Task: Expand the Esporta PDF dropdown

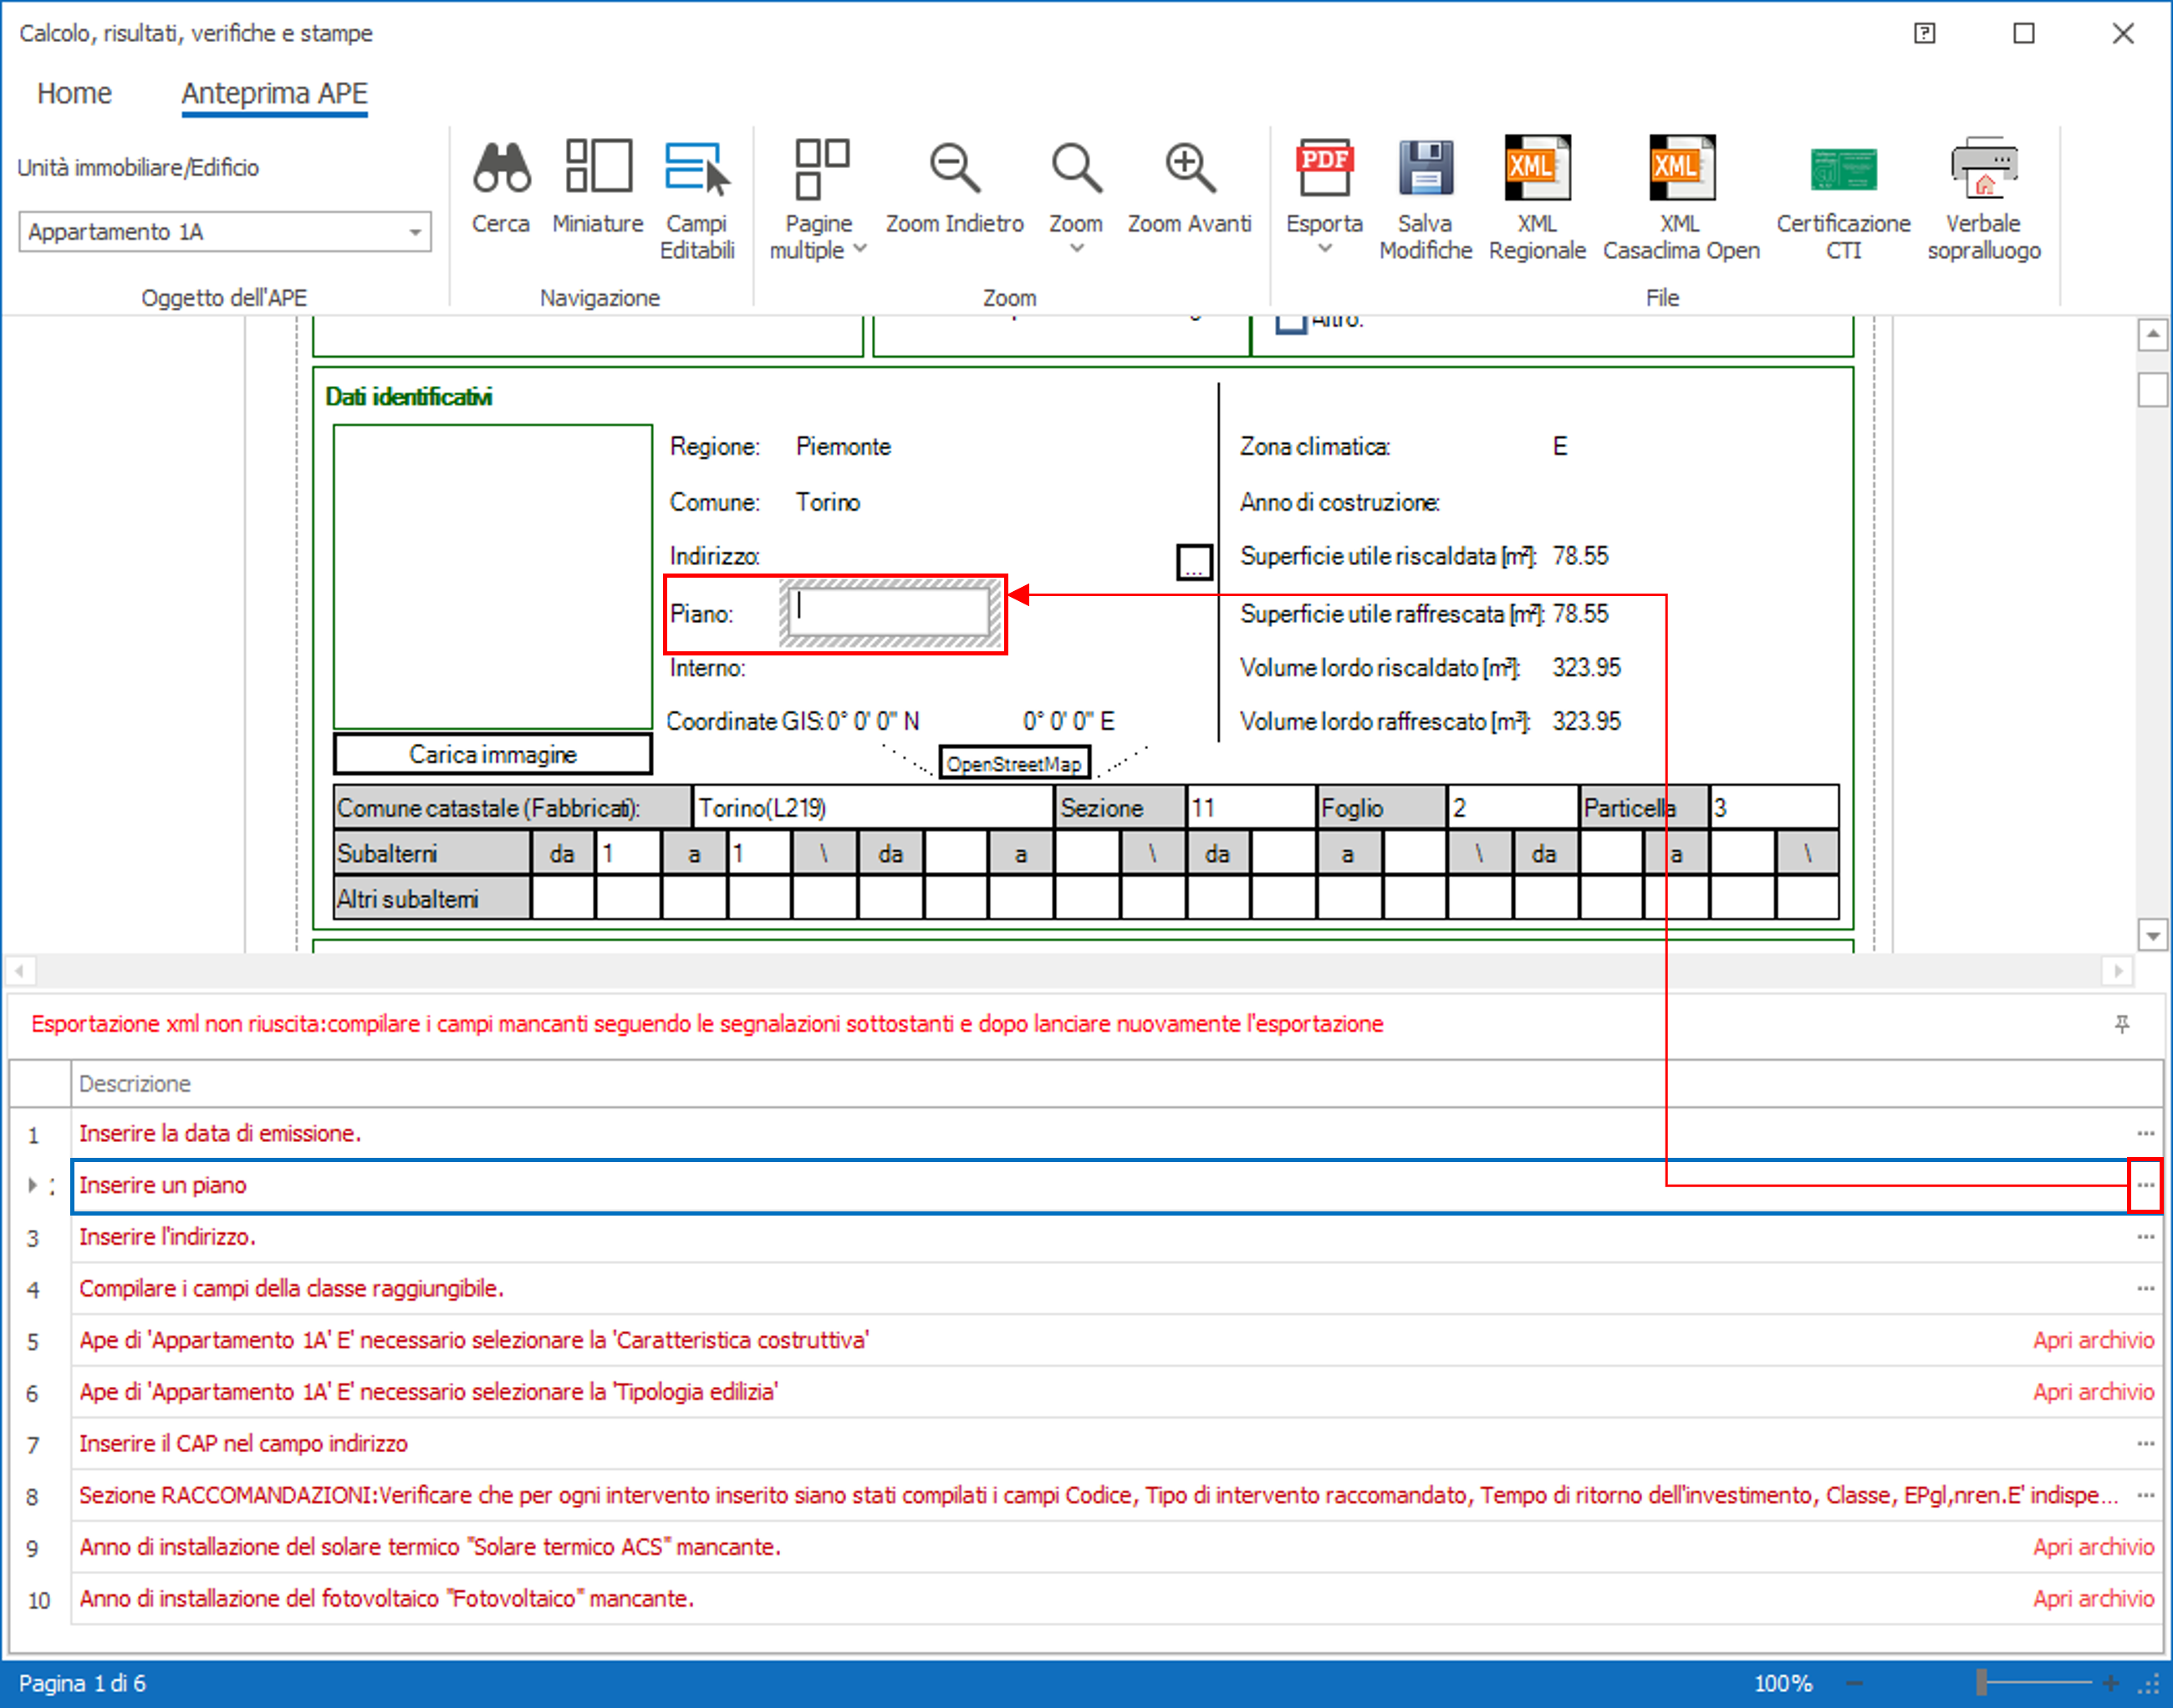Action: [1324, 248]
